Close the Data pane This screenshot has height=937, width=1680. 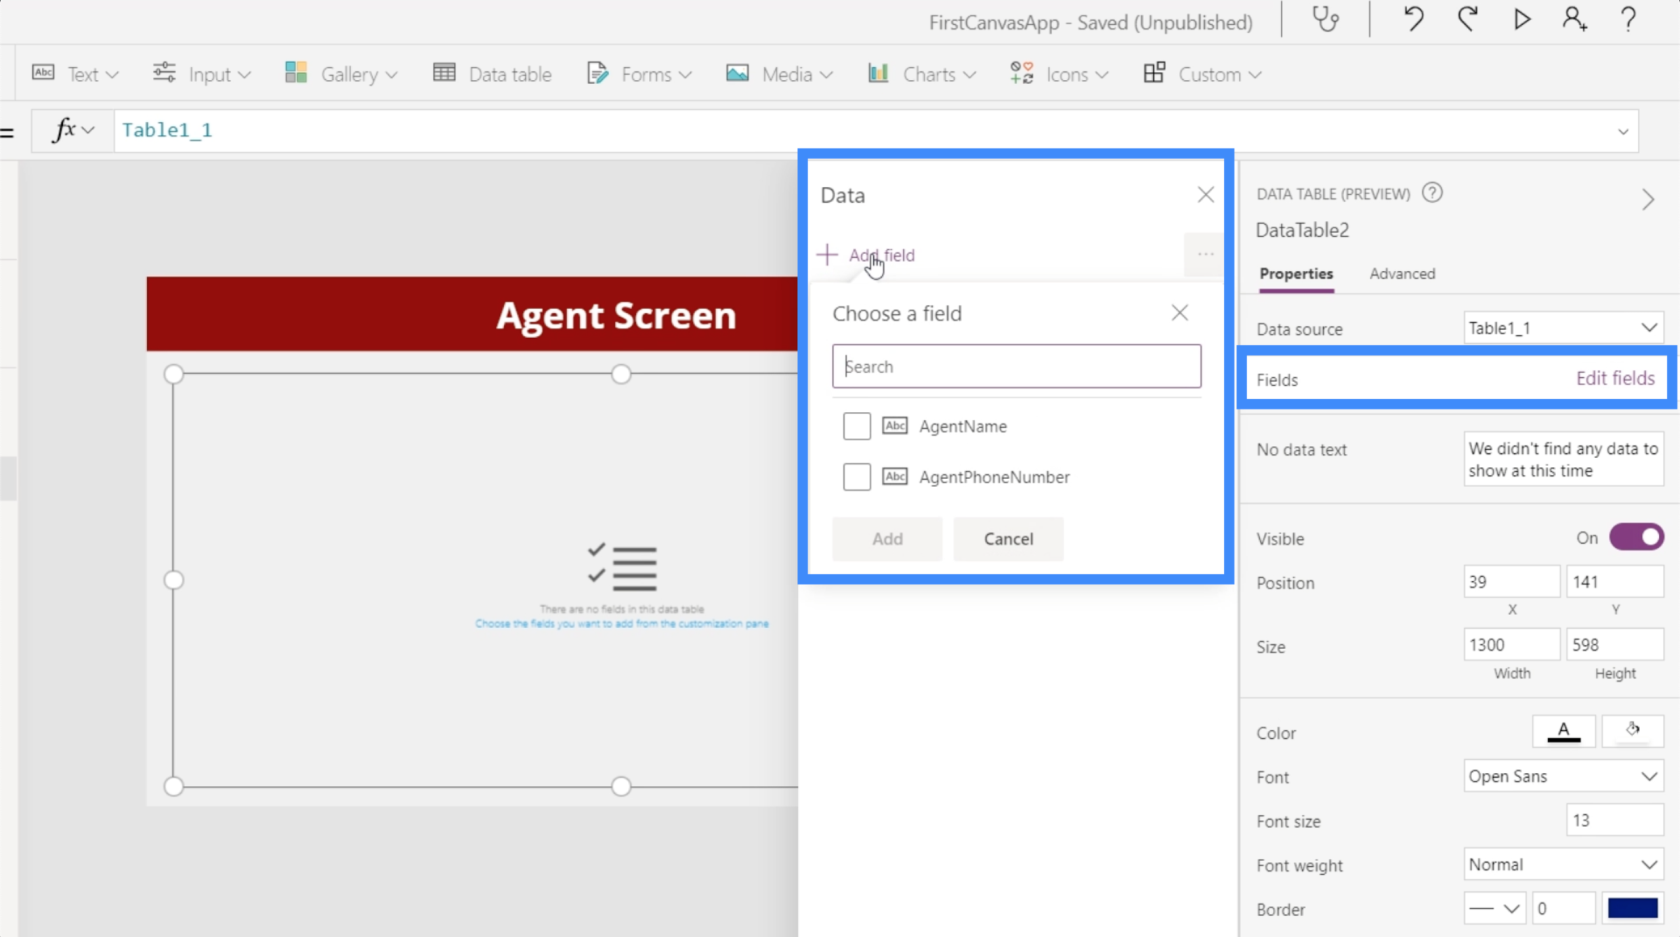[x=1205, y=195]
